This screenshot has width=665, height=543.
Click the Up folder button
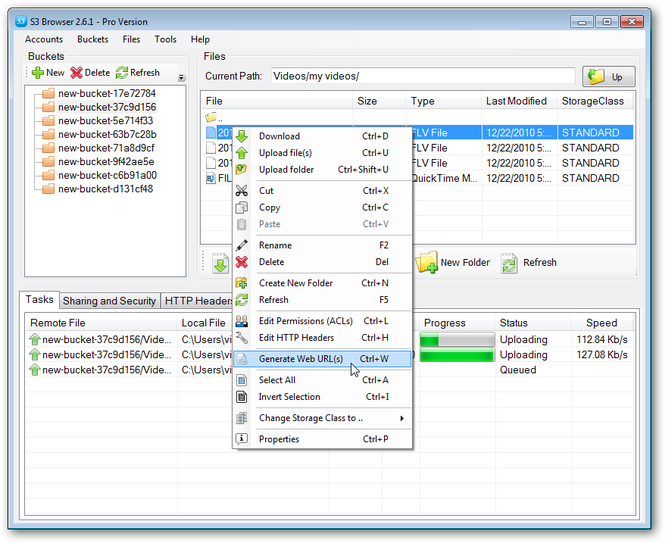coord(609,77)
